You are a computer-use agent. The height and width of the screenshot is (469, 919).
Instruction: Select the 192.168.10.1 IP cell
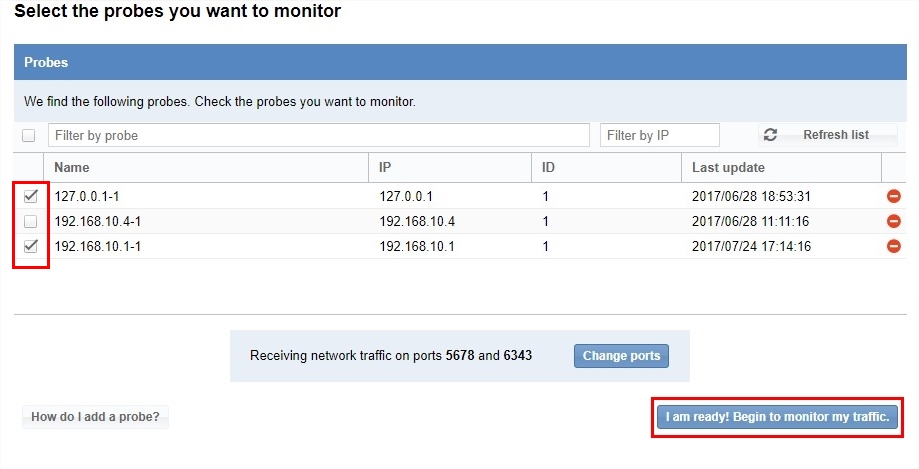pyautogui.click(x=417, y=246)
